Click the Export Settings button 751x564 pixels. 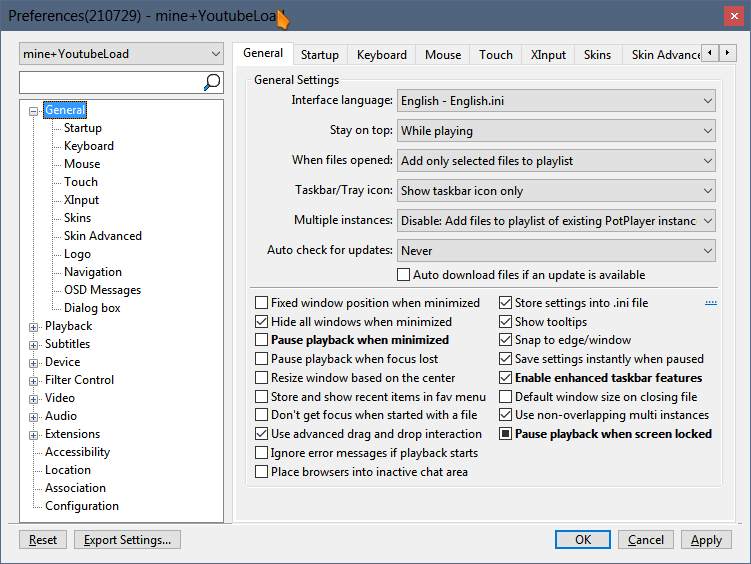(127, 540)
